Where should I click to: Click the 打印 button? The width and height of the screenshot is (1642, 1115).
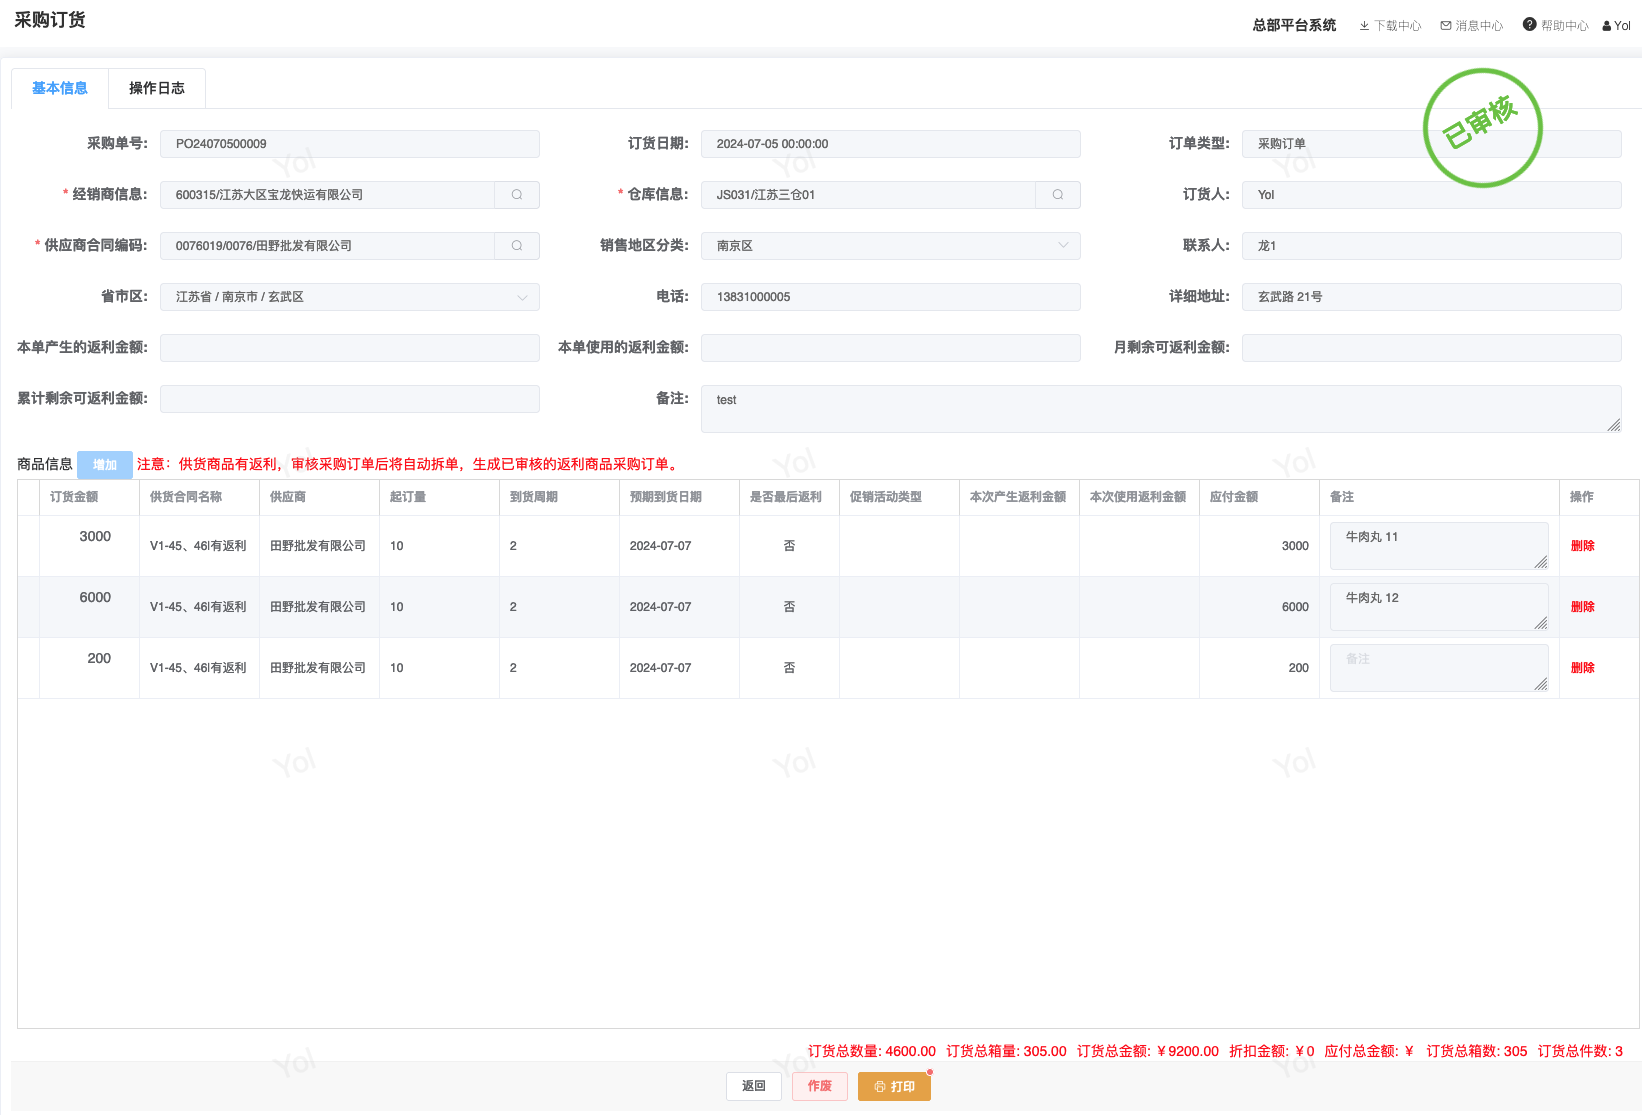coord(894,1086)
